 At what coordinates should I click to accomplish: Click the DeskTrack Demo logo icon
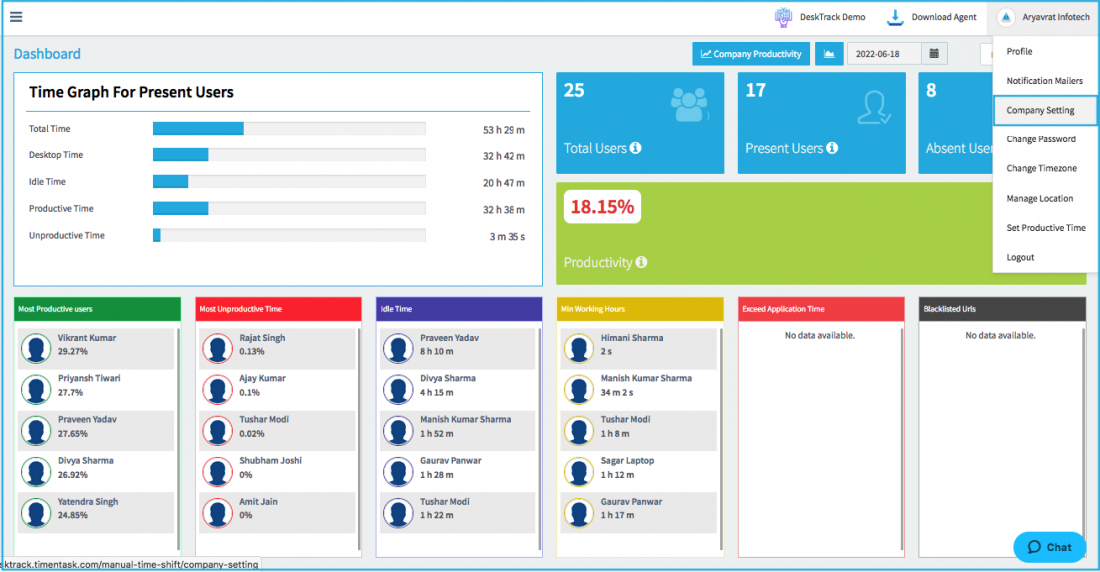783,18
